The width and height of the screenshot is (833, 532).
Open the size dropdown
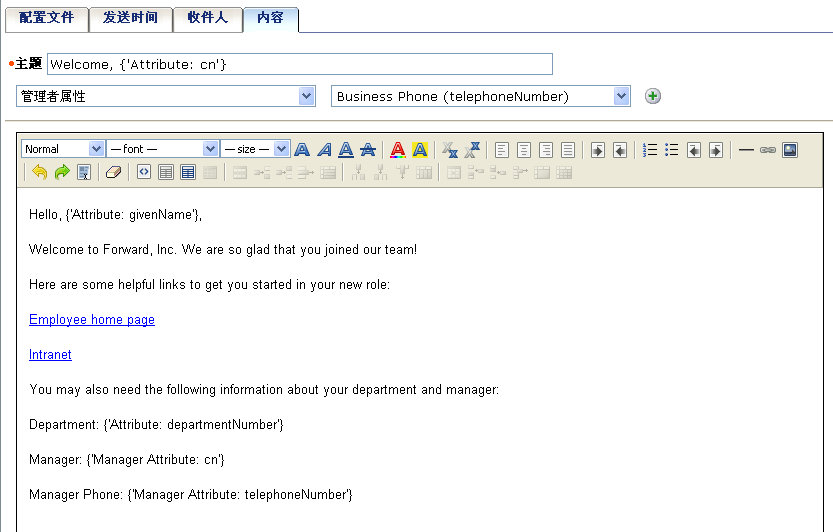coord(255,149)
